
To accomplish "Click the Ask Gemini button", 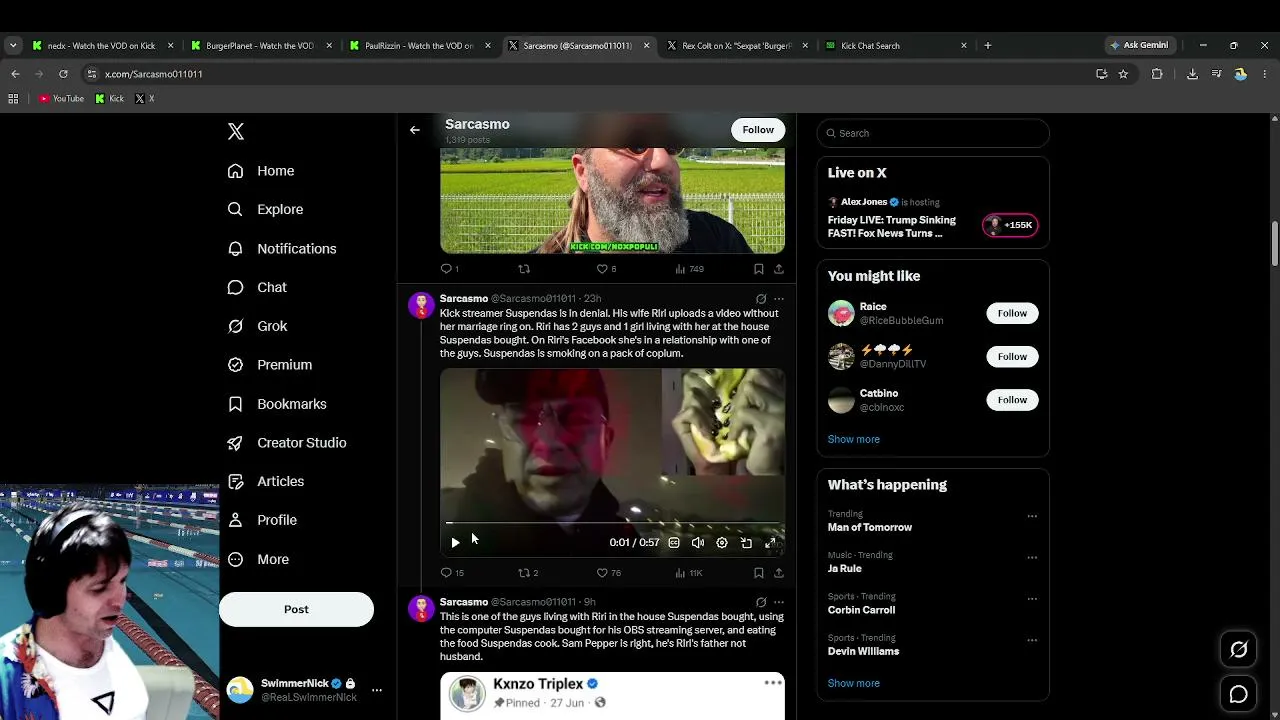I will [1139, 45].
